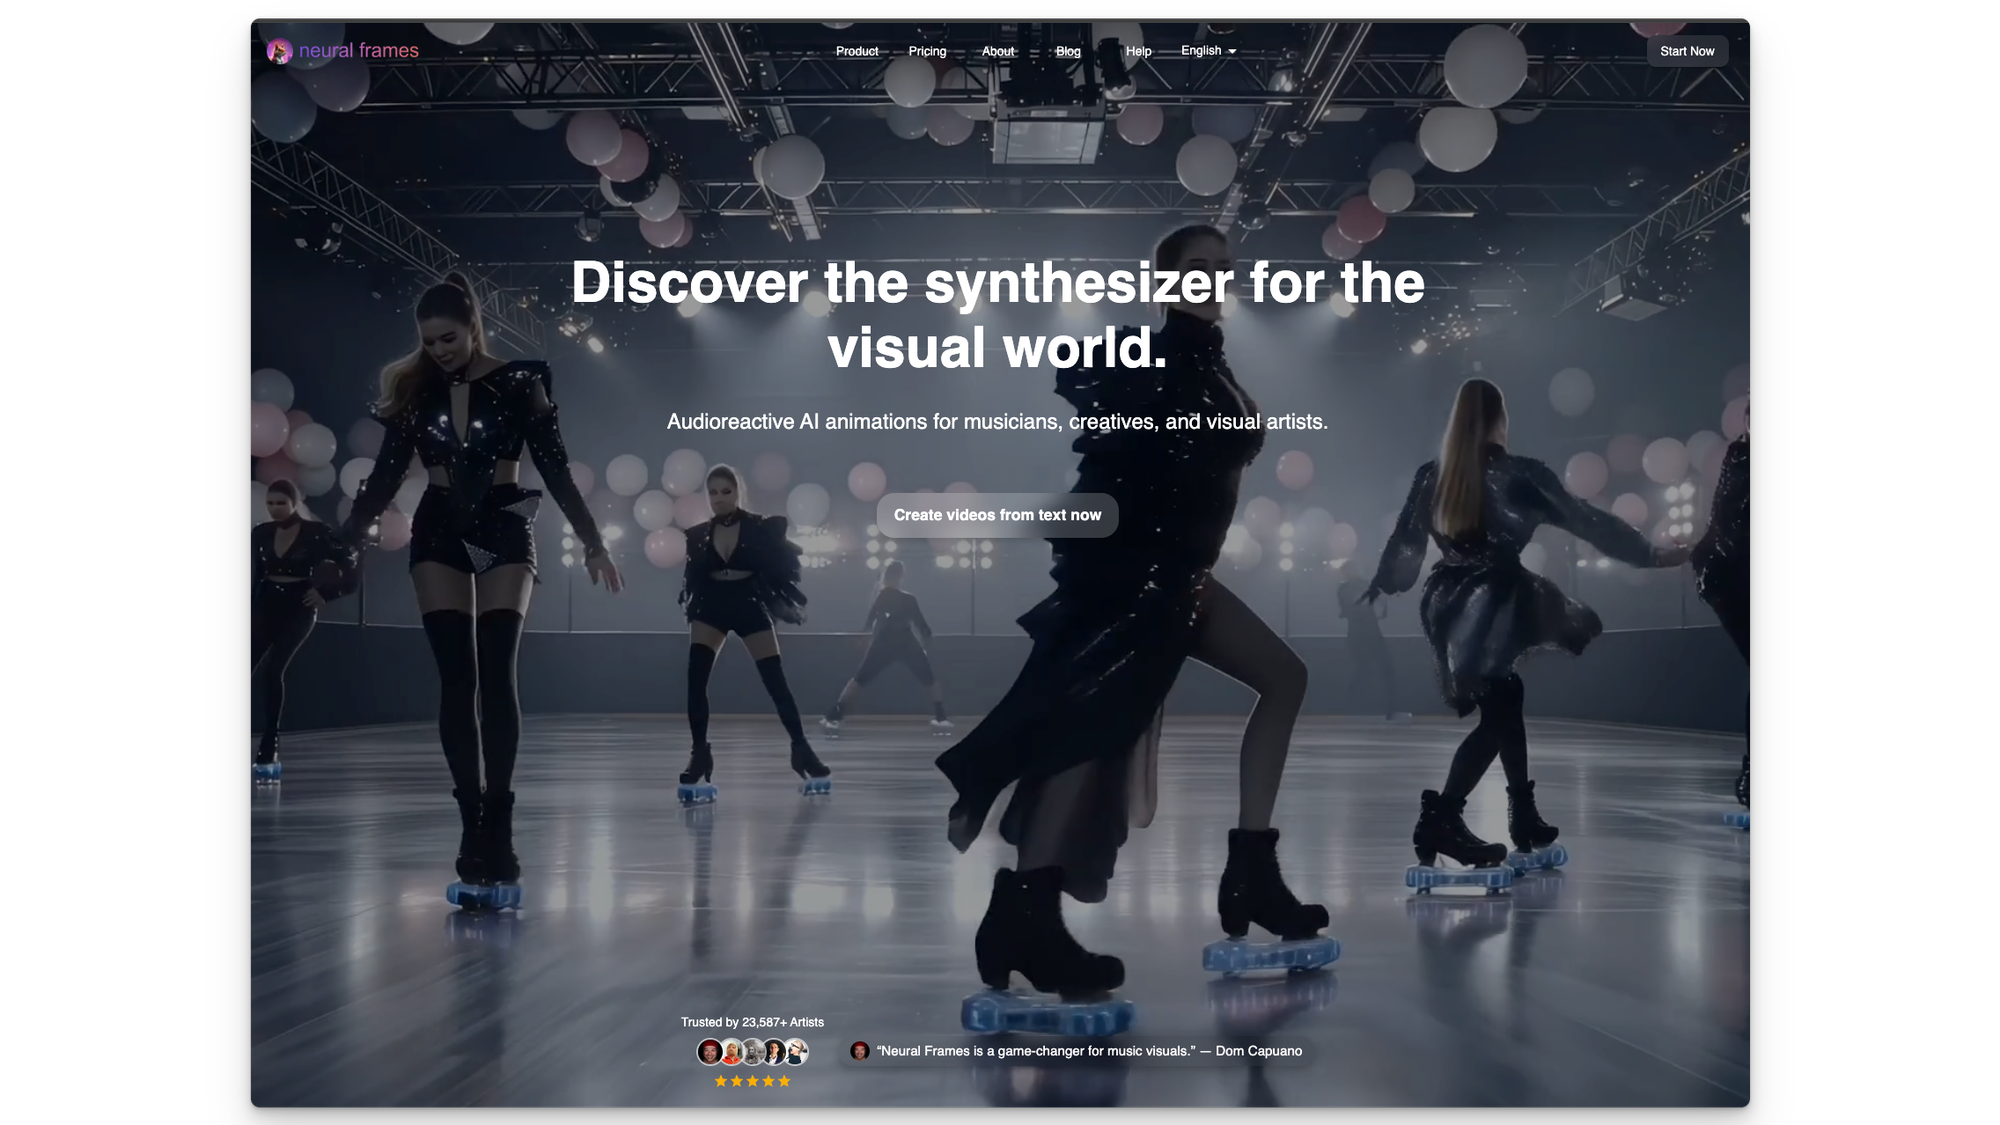Click the first artist avatar with red hat
Viewport: 2000px width, 1125px height.
(709, 1052)
